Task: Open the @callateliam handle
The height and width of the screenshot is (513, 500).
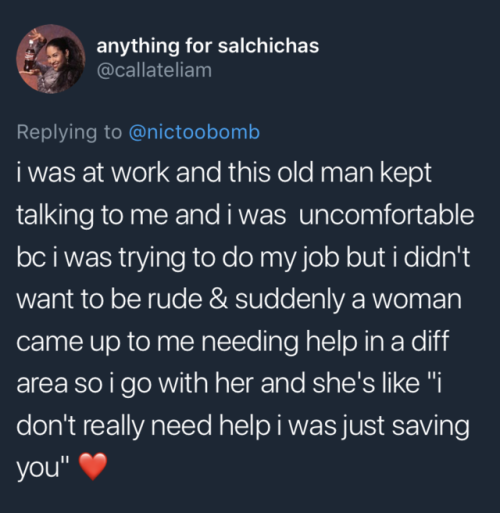Action: [154, 70]
